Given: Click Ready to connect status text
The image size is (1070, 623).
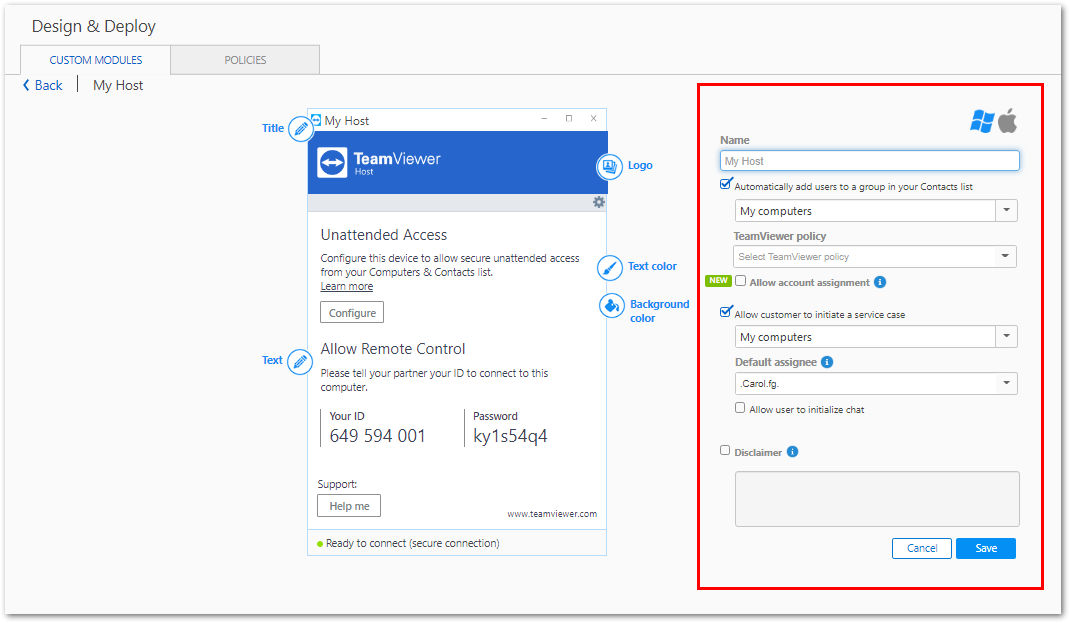Looking at the screenshot, I should point(412,544).
